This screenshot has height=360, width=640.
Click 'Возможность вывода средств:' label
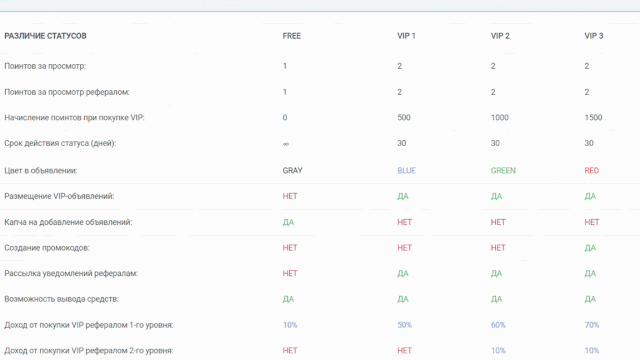tap(61, 299)
